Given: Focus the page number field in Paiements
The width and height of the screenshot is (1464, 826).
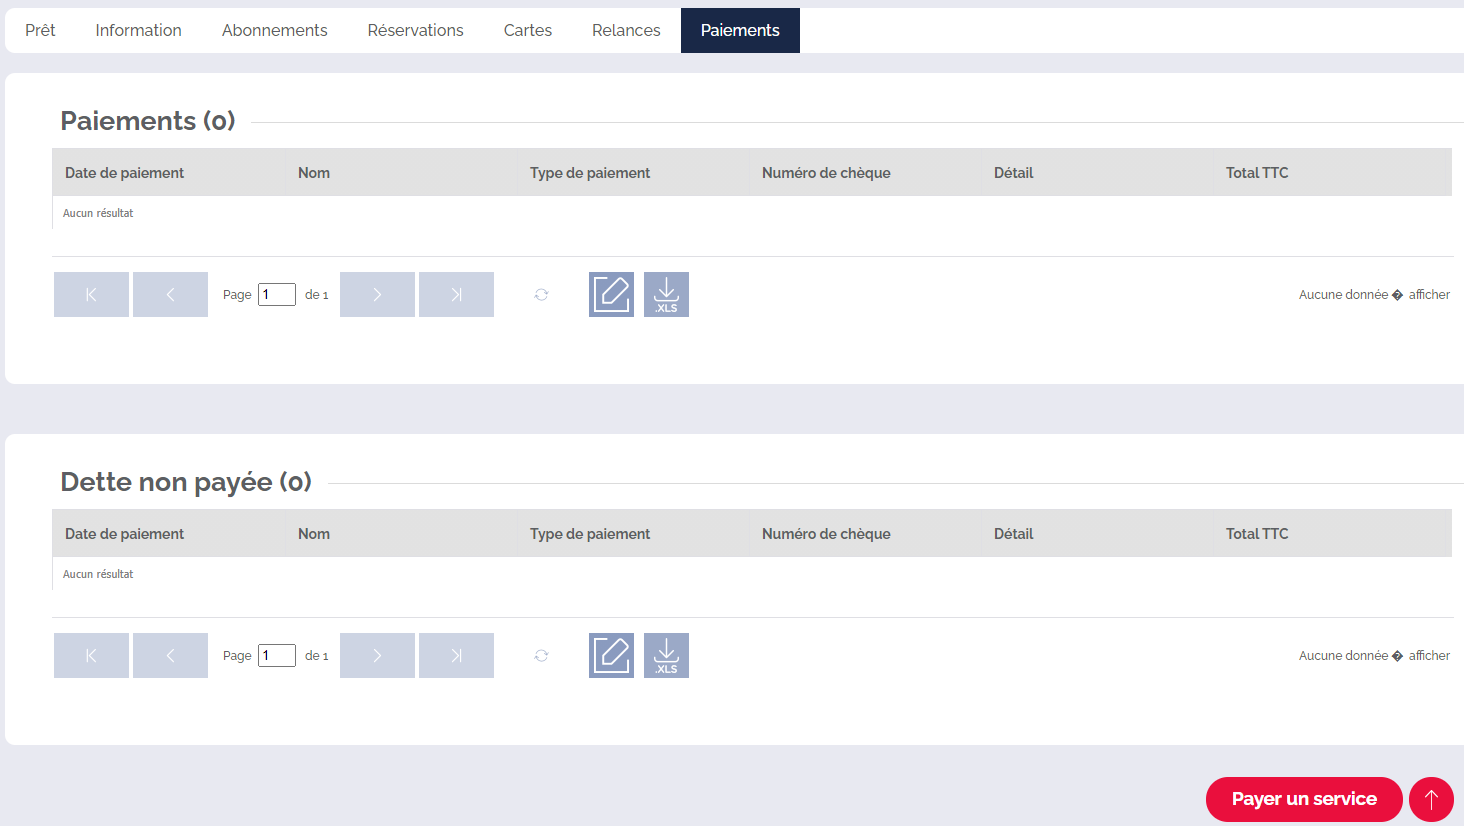Looking at the screenshot, I should tap(277, 294).
